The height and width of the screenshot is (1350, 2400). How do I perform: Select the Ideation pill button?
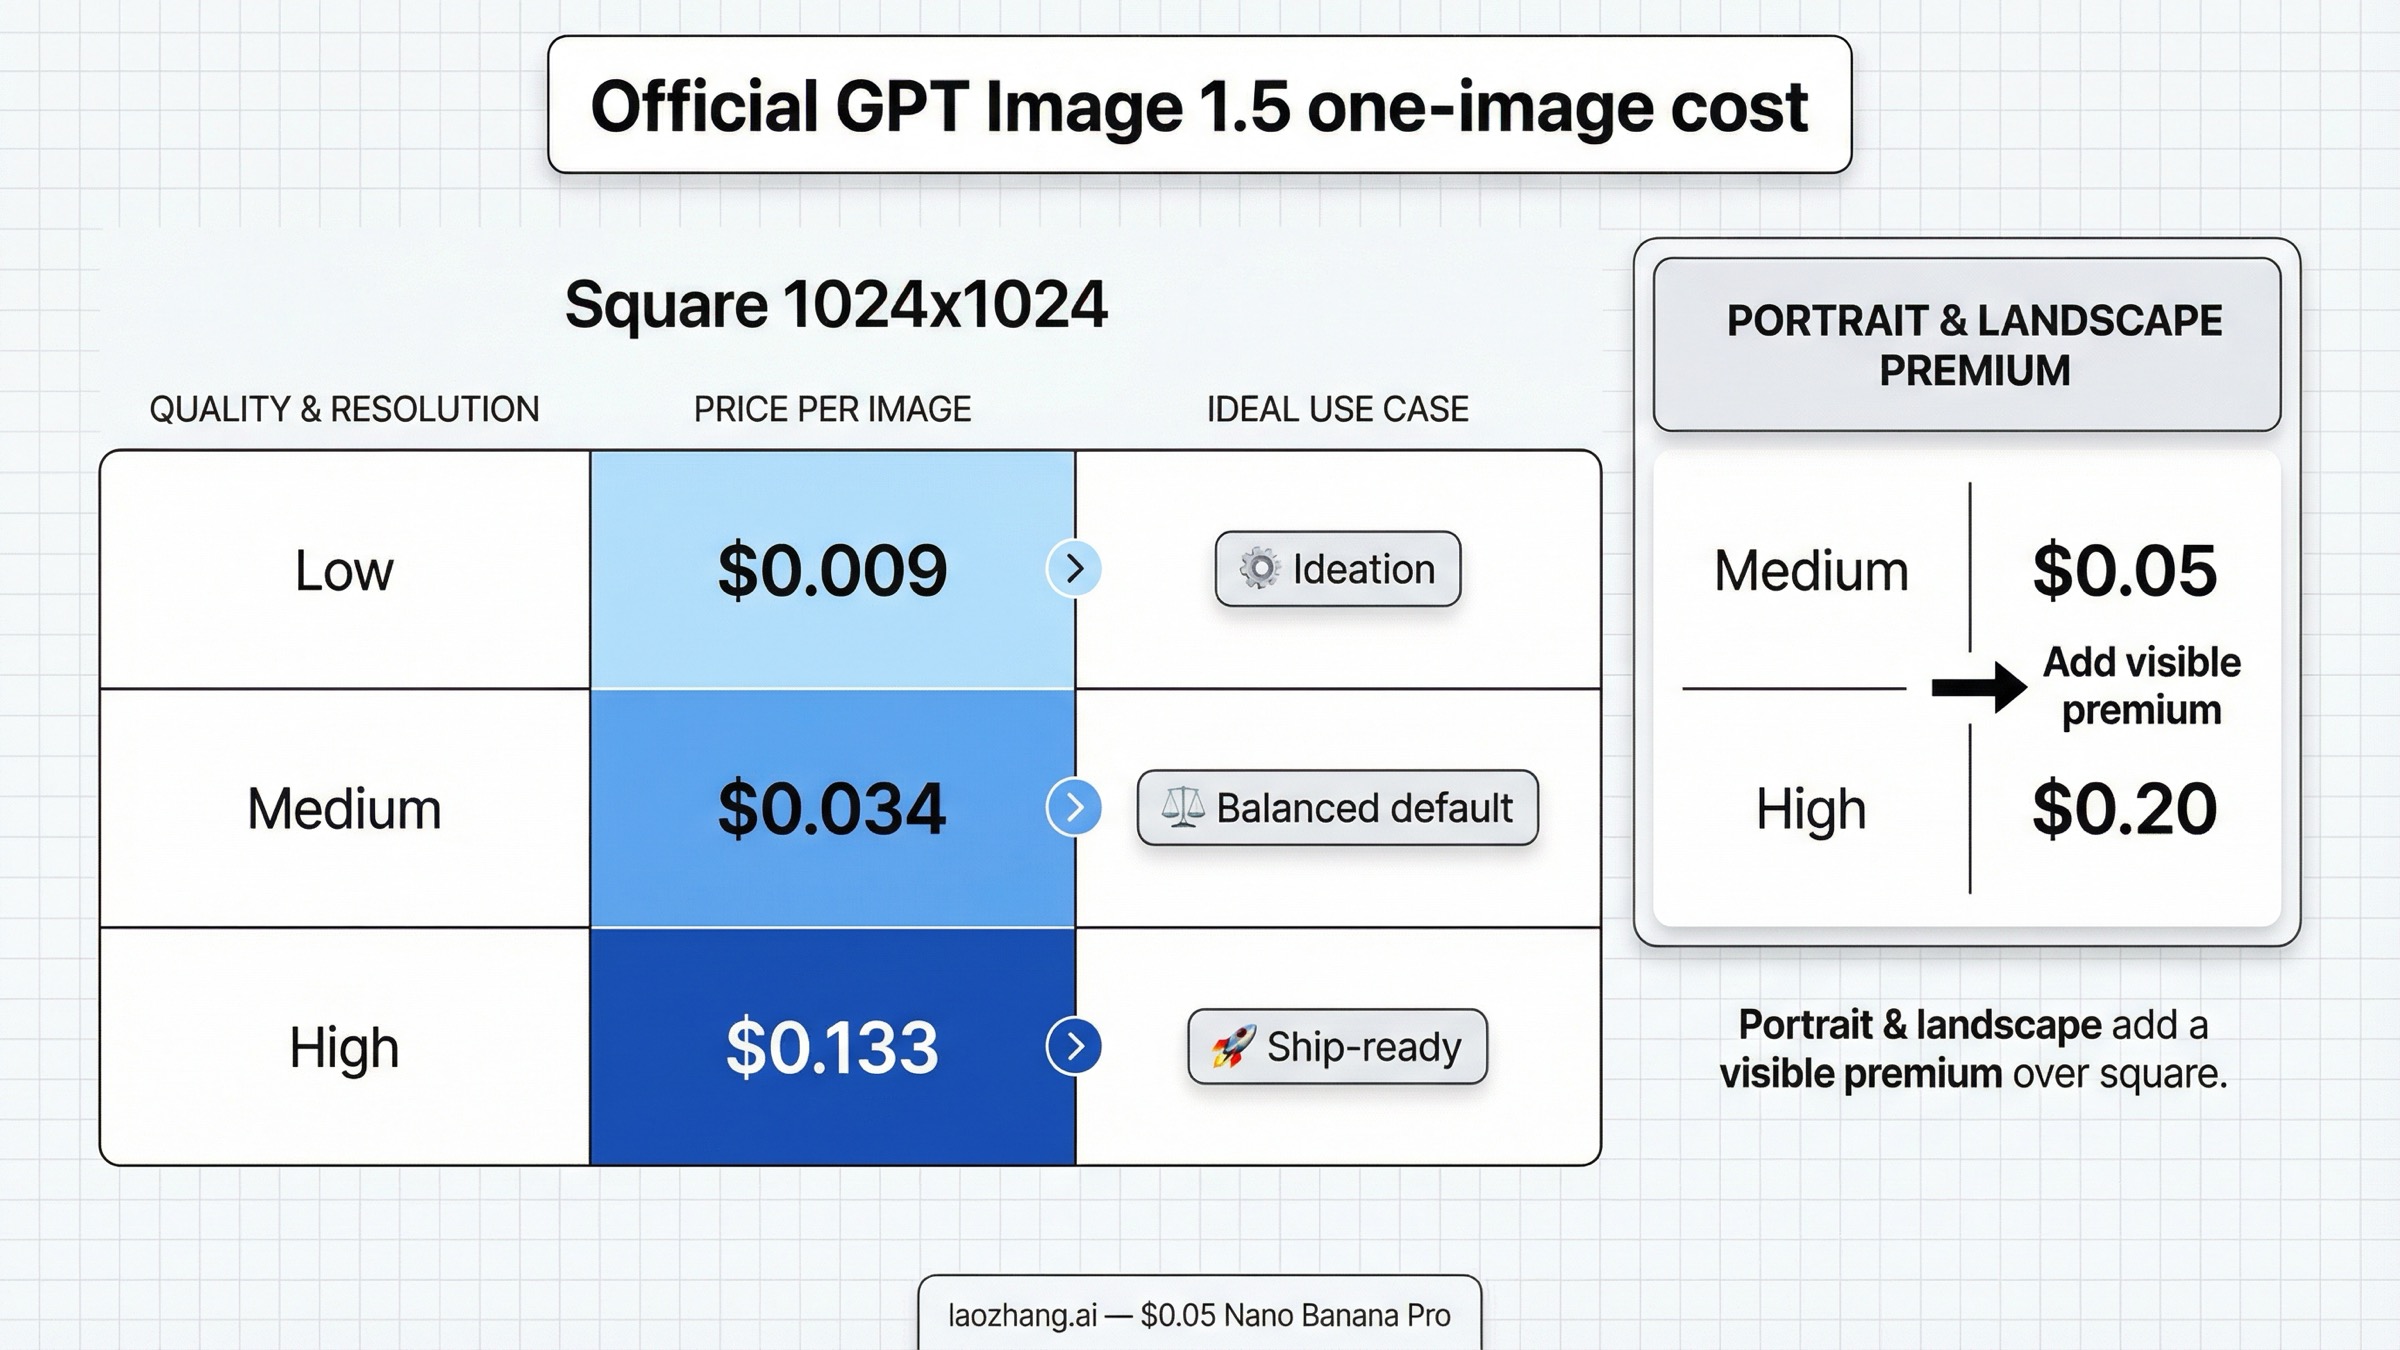coord(1337,569)
